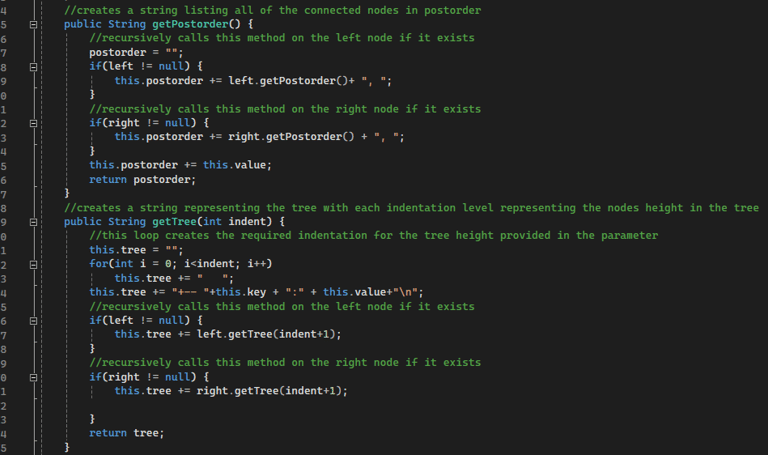Click the line 'this.tree += left.getTree(indent+1);'

pyautogui.click(x=228, y=335)
